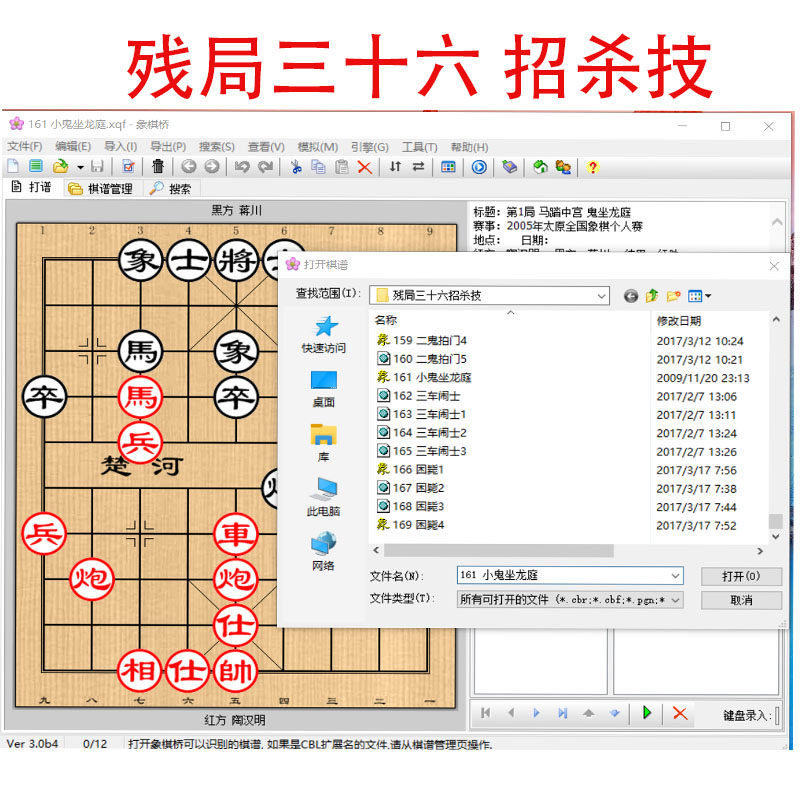Click the book toolbar icon
The height and width of the screenshot is (800, 800).
[x=510, y=167]
